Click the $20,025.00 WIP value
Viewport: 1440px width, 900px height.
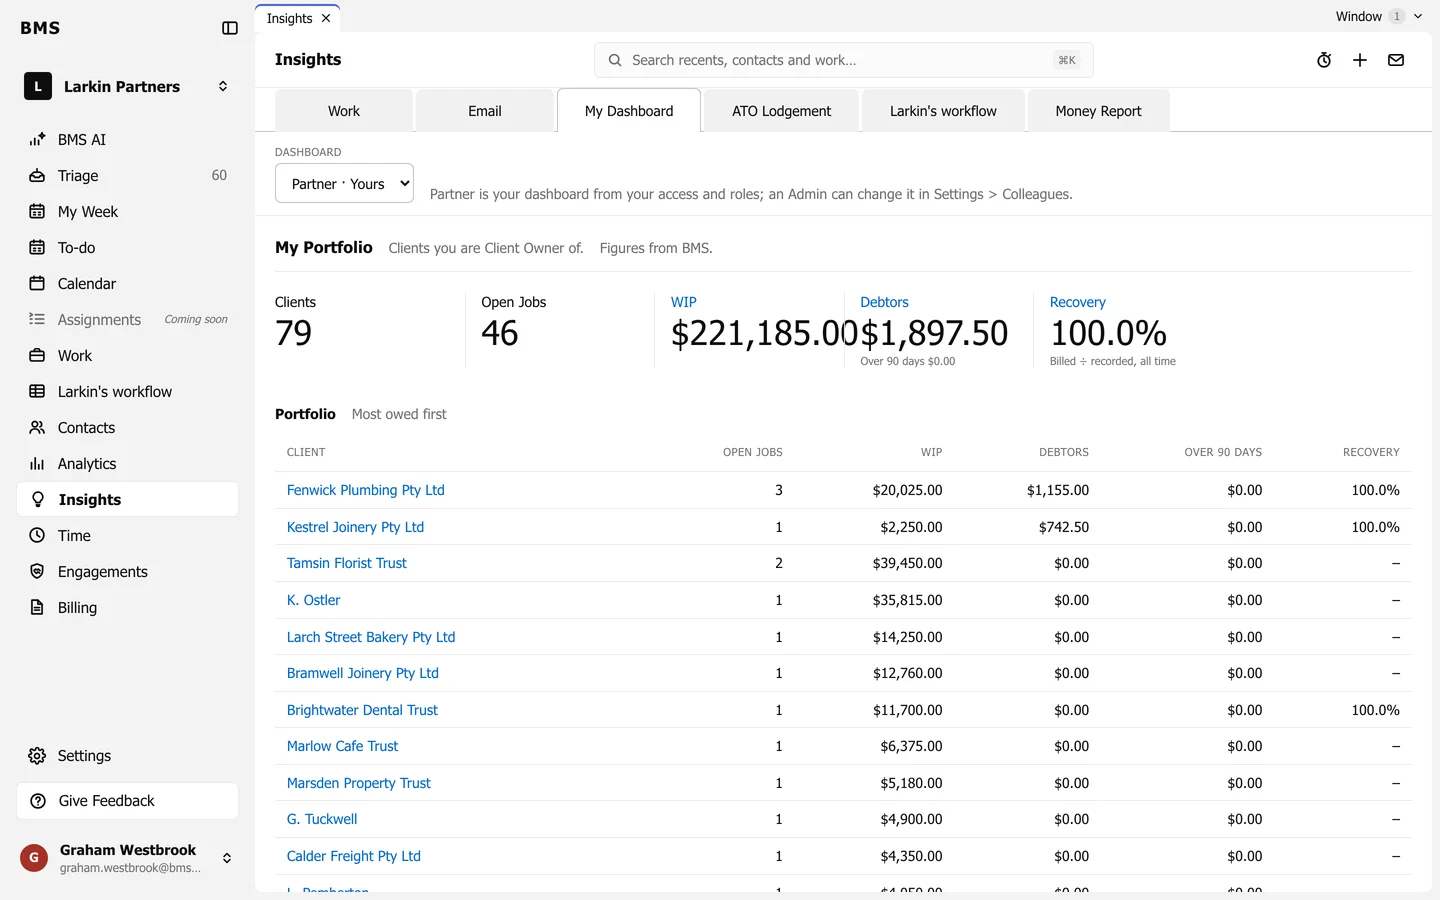pyautogui.click(x=907, y=490)
